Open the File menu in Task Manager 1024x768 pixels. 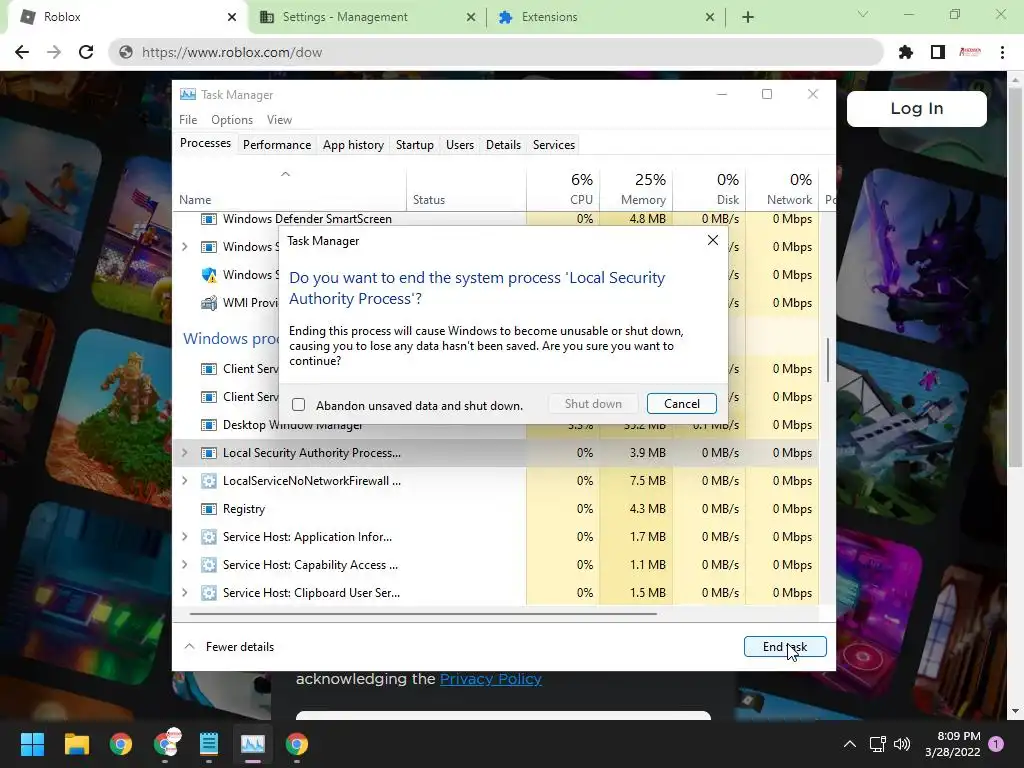pos(188,120)
